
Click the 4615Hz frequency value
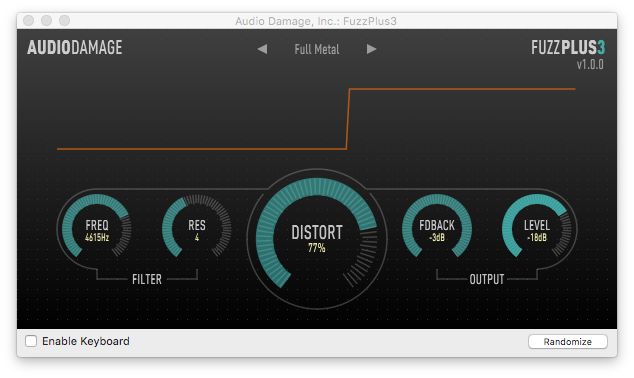click(x=97, y=237)
